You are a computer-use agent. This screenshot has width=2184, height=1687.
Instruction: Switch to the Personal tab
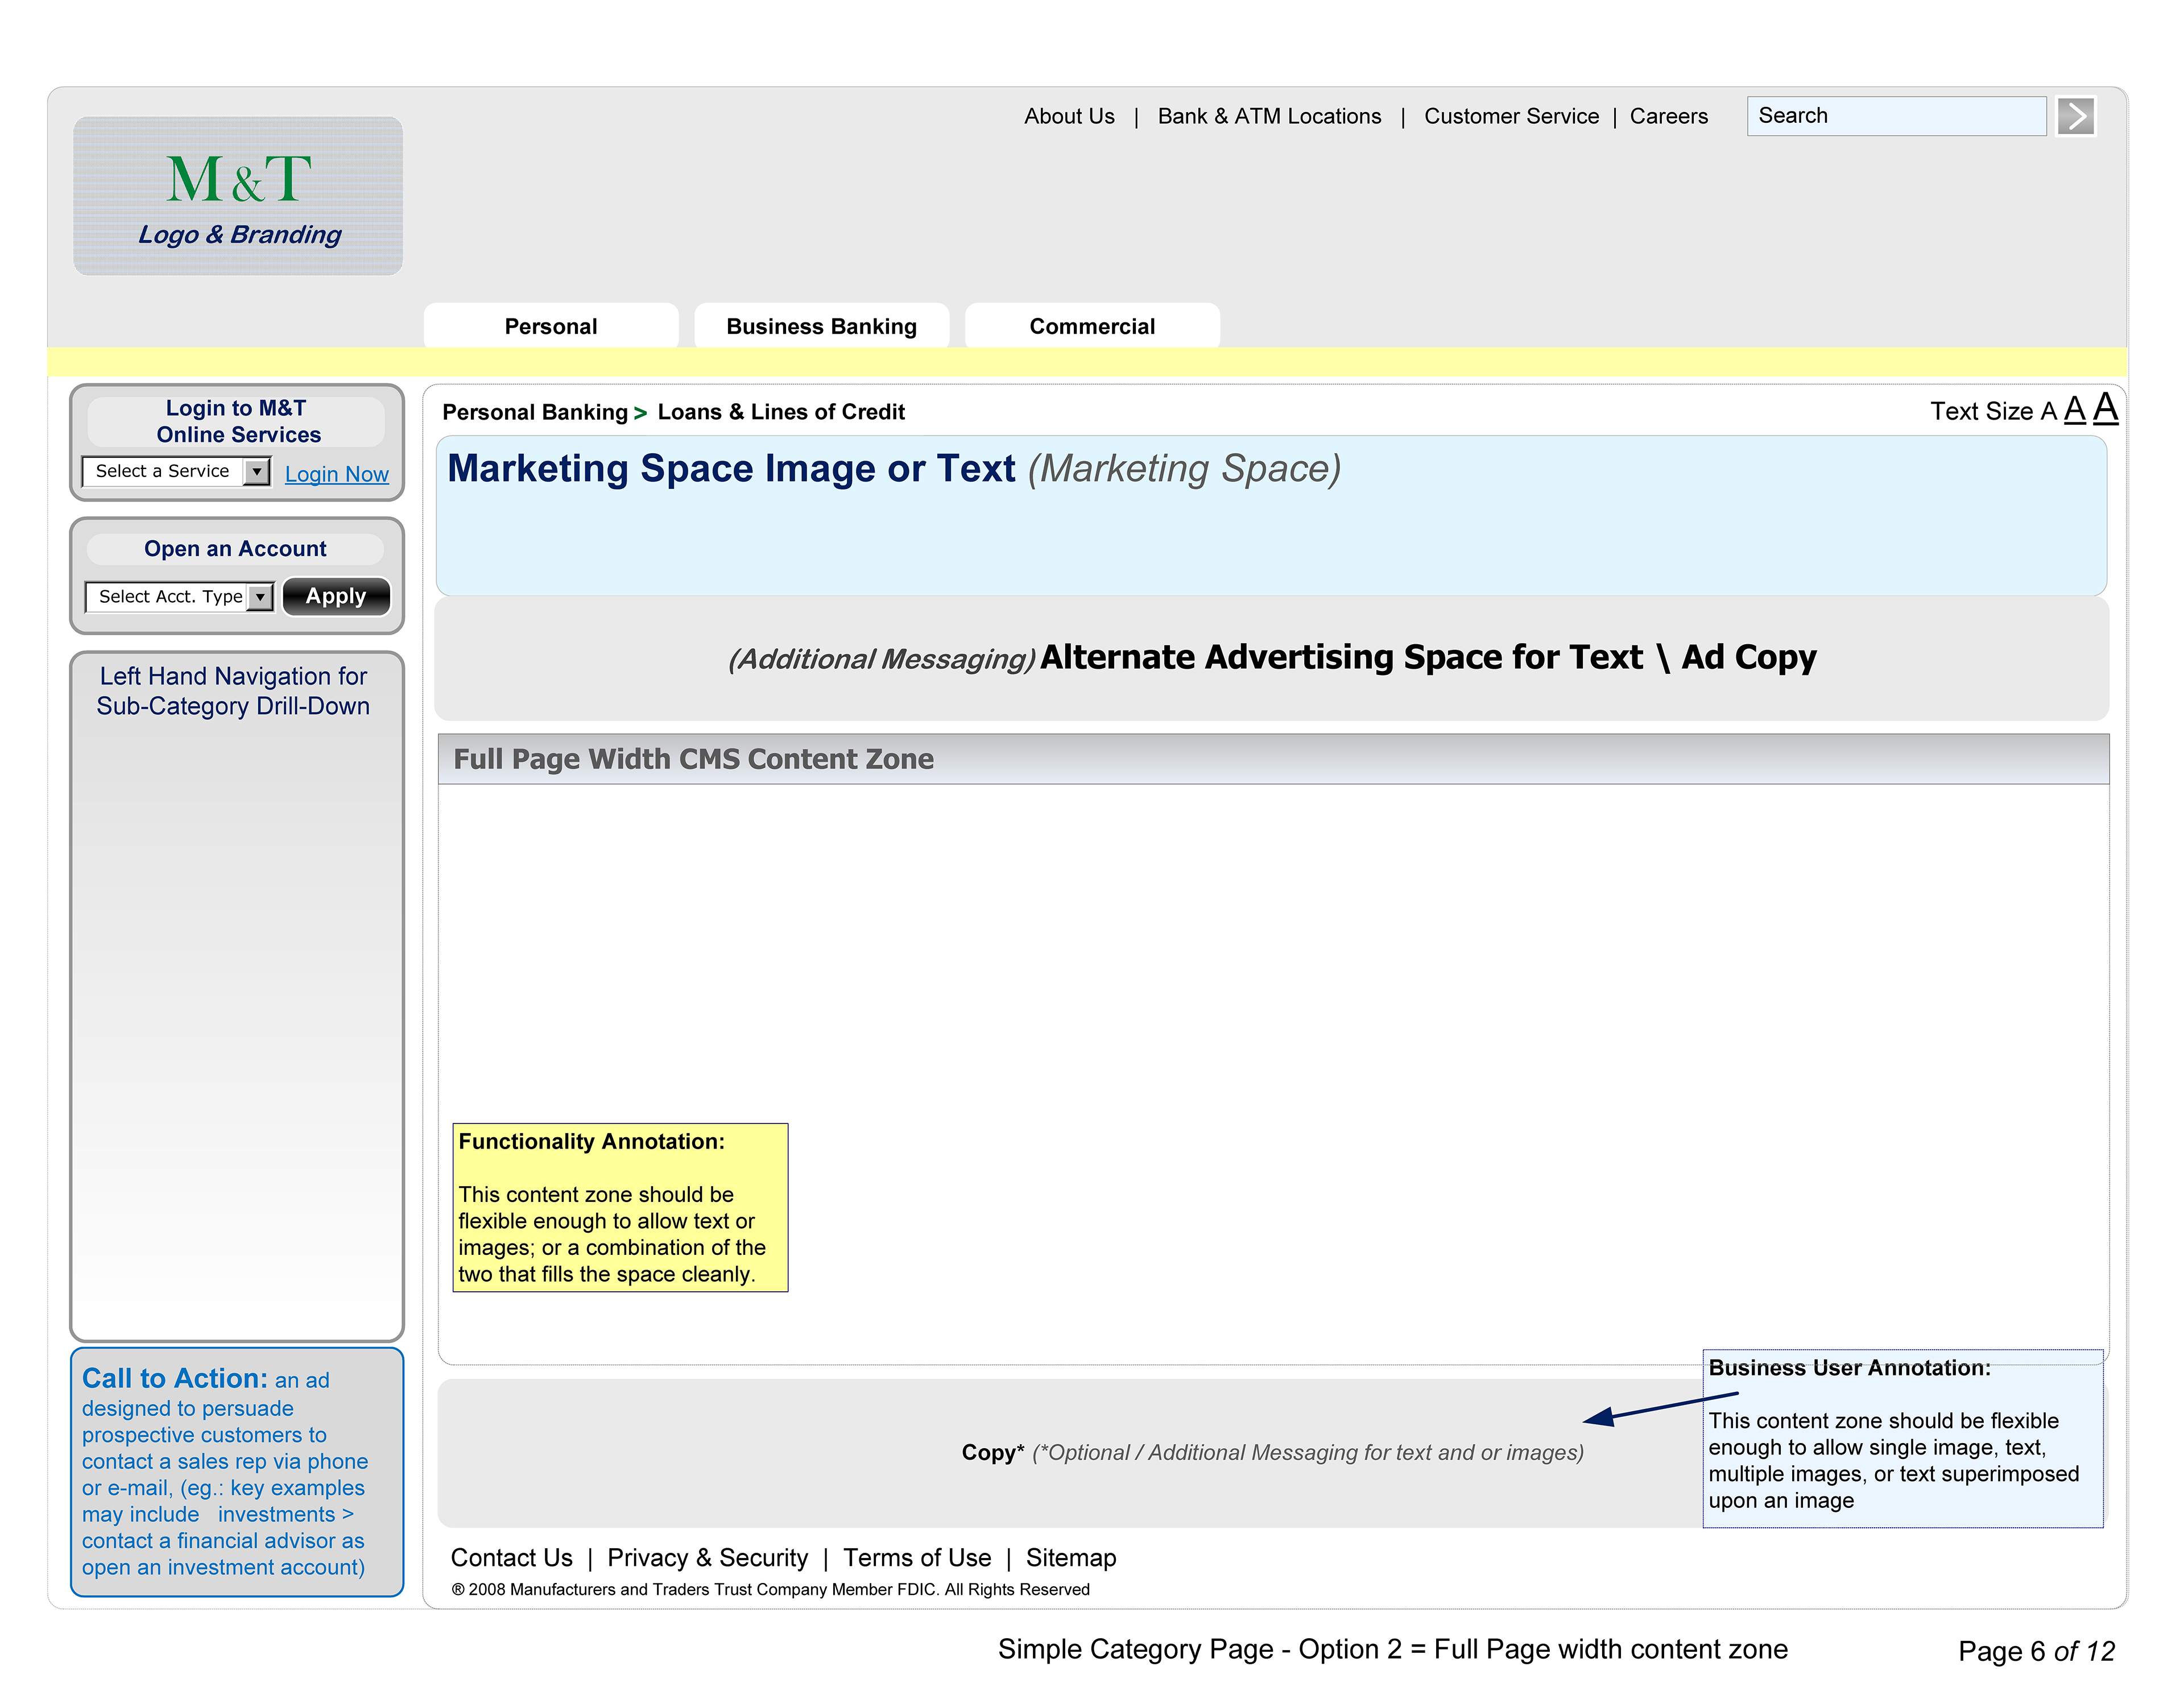tap(550, 327)
